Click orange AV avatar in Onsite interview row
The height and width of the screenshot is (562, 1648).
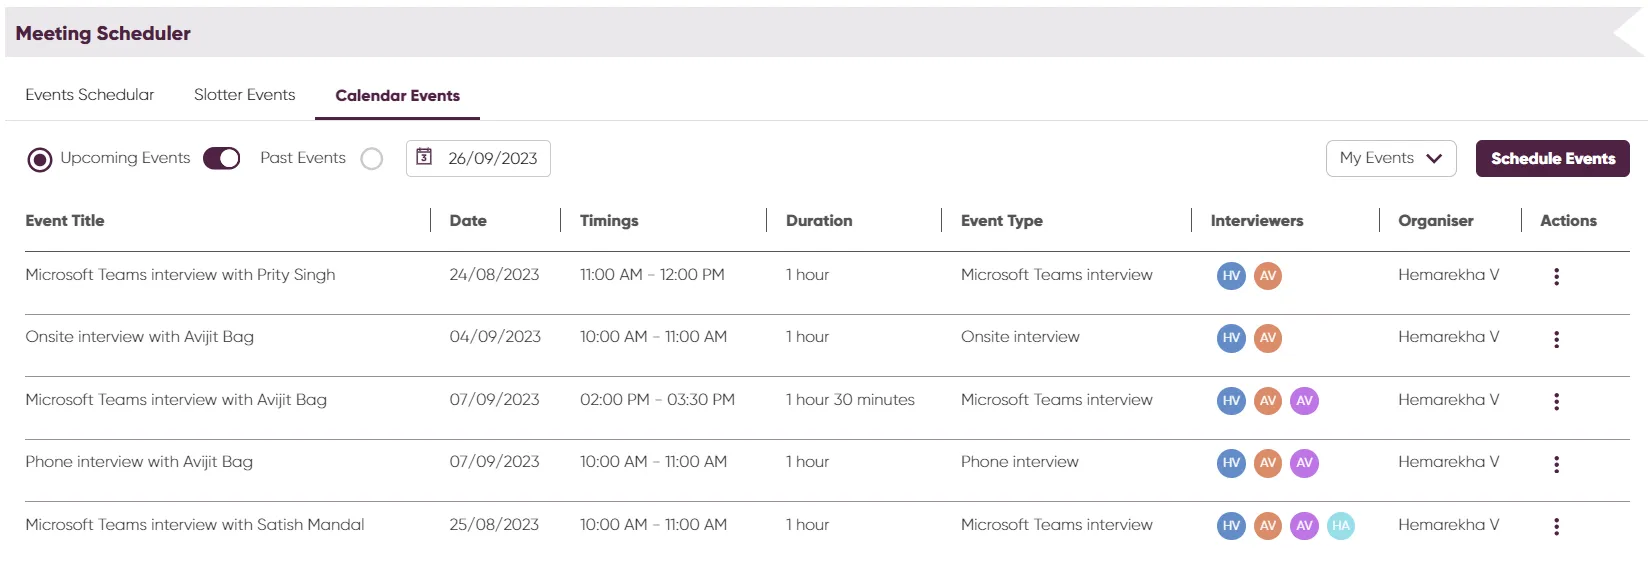point(1268,338)
